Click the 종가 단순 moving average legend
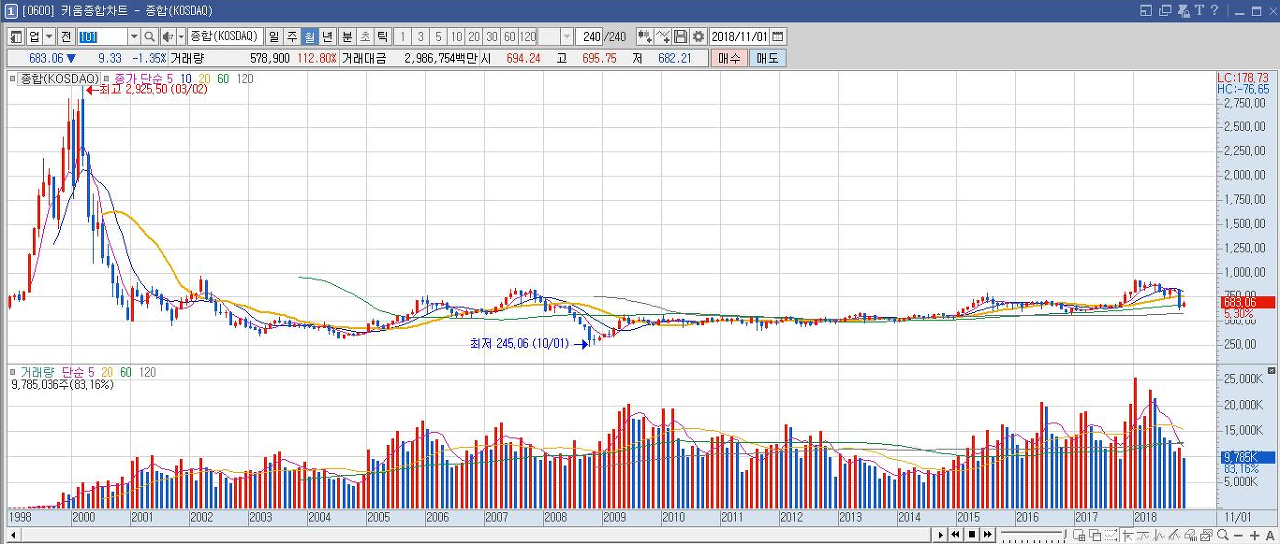Viewport: 1280px width, 544px height. (x=141, y=78)
